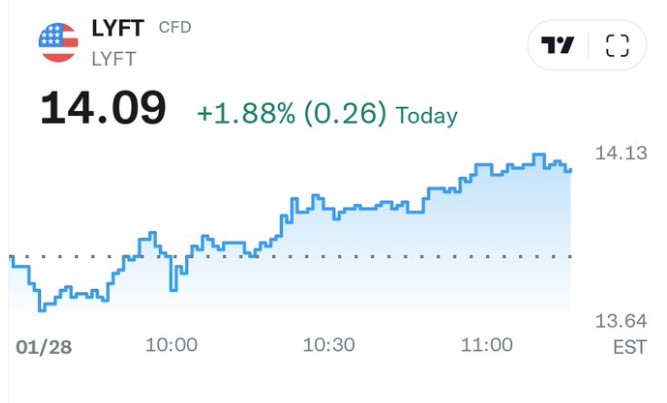Click the 01/28 date label
Screen dimensions: 667x403
45,346
